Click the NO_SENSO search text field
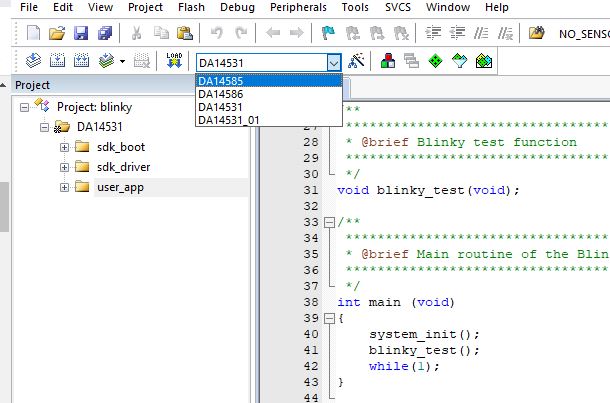This screenshot has width=610, height=403. pyautogui.click(x=584, y=34)
